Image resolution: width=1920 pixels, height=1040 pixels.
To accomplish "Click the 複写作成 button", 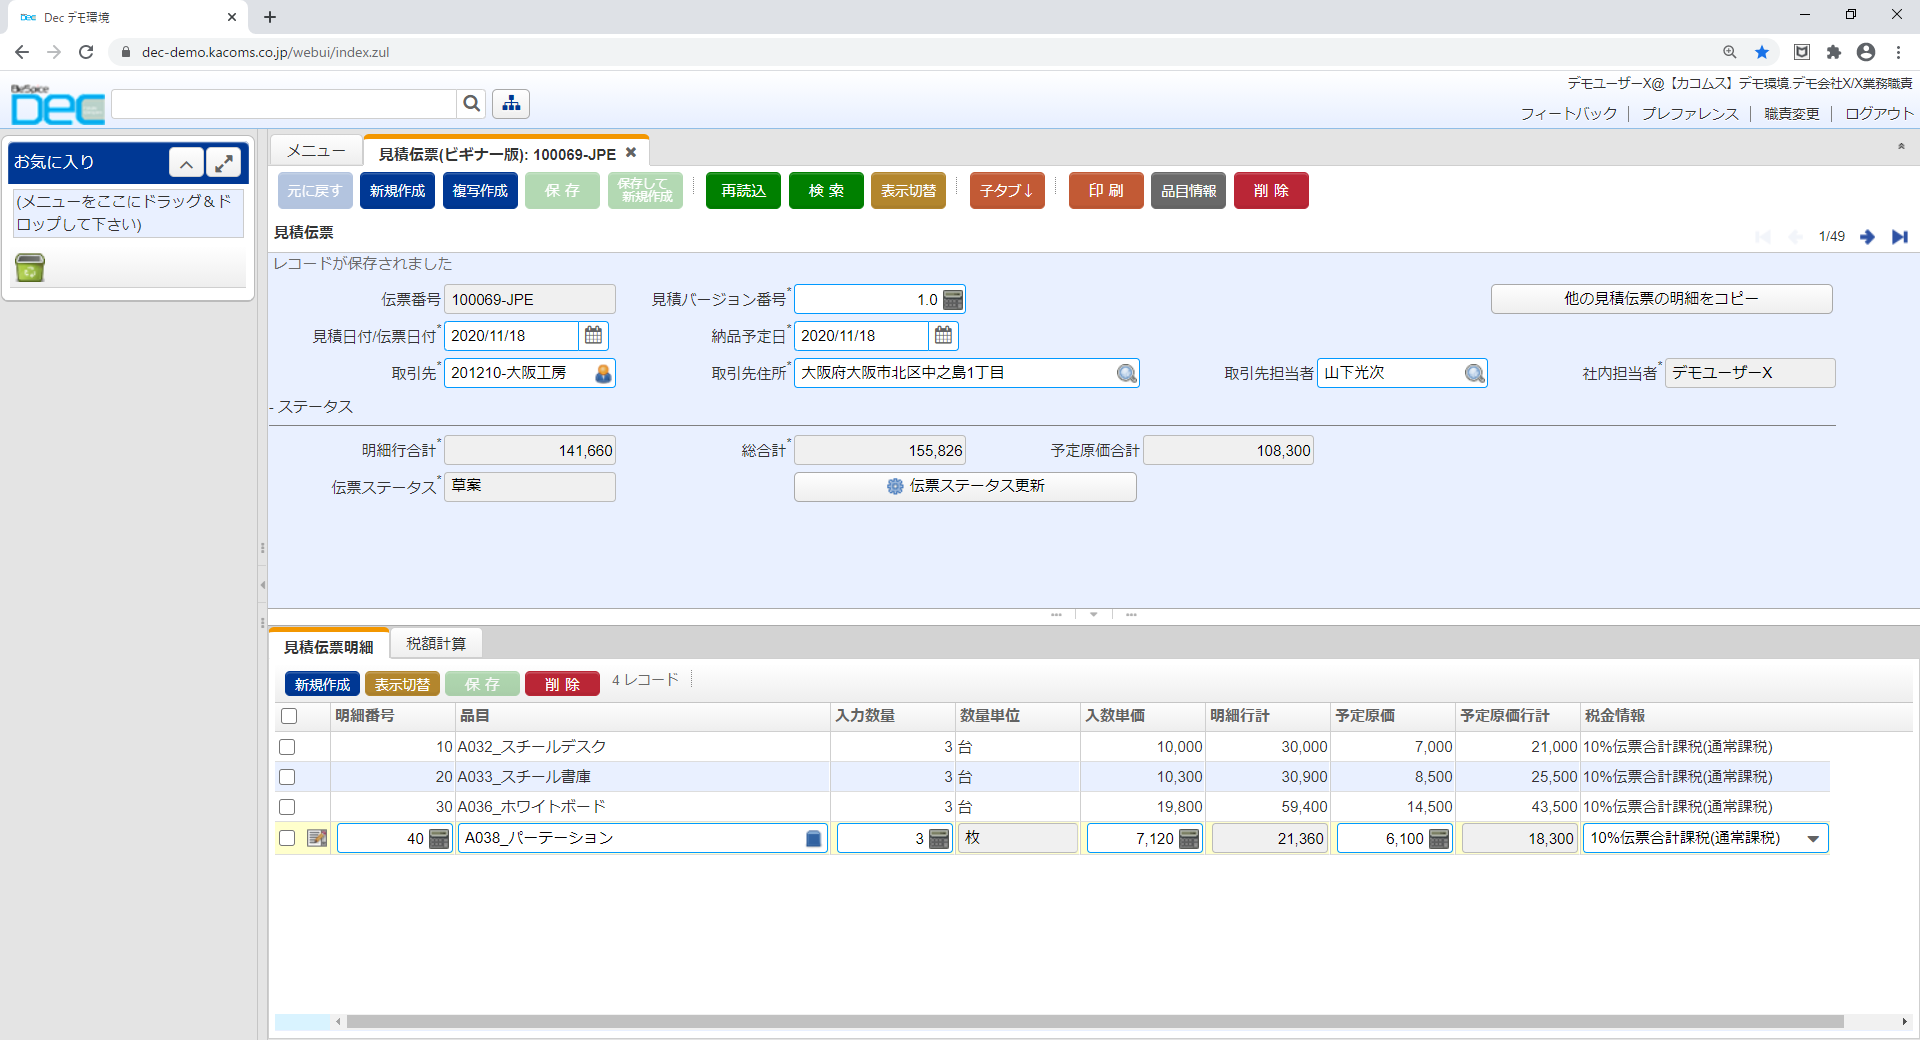I will coord(480,191).
